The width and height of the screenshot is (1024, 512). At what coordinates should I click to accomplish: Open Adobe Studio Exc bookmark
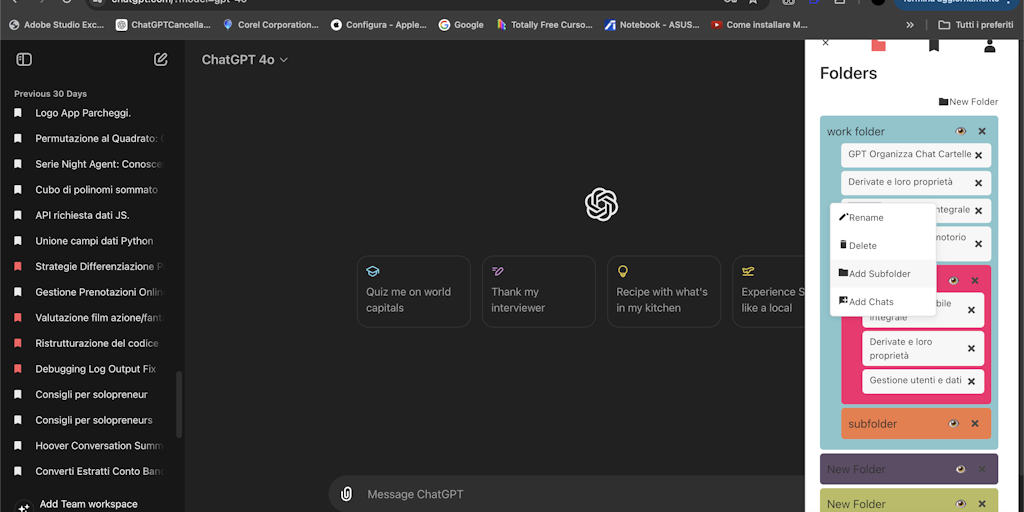(57, 25)
